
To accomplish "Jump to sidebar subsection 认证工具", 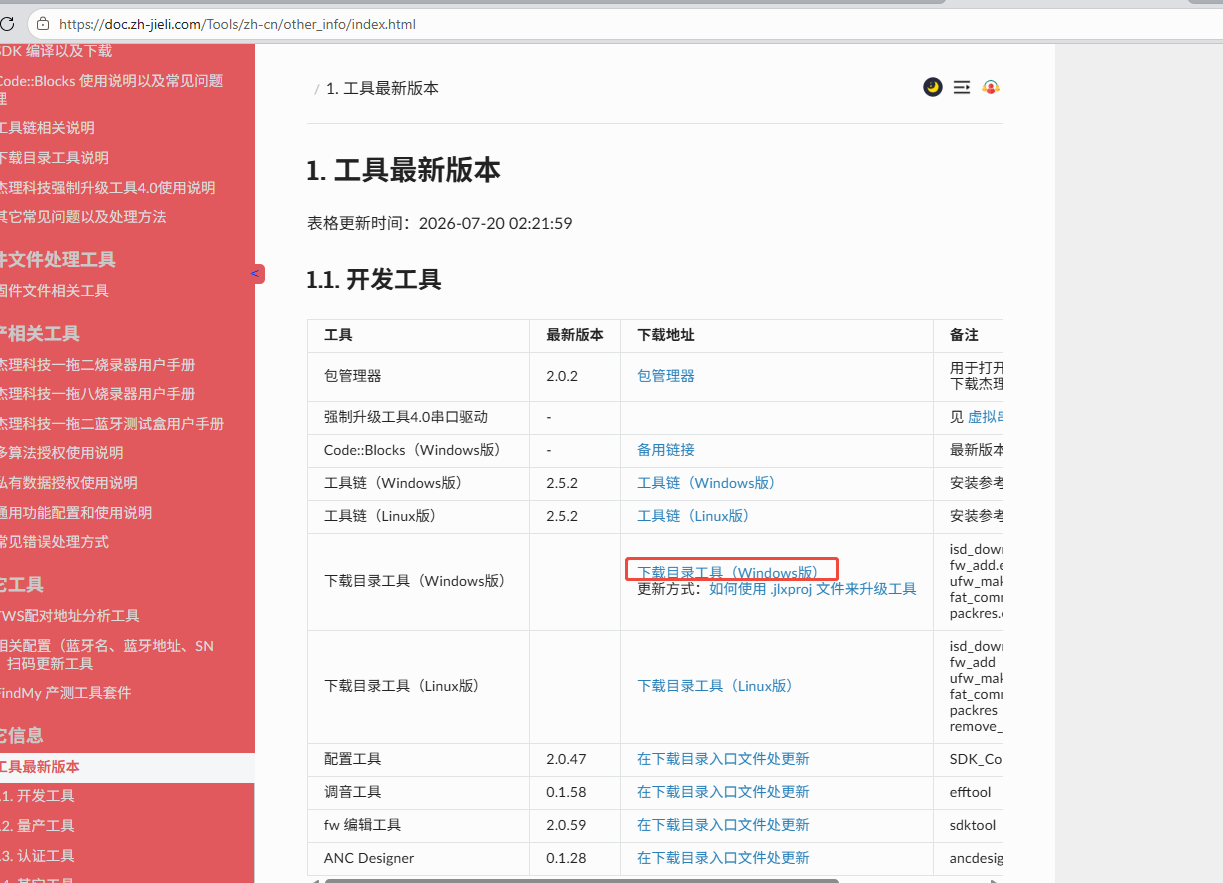I will (x=38, y=856).
